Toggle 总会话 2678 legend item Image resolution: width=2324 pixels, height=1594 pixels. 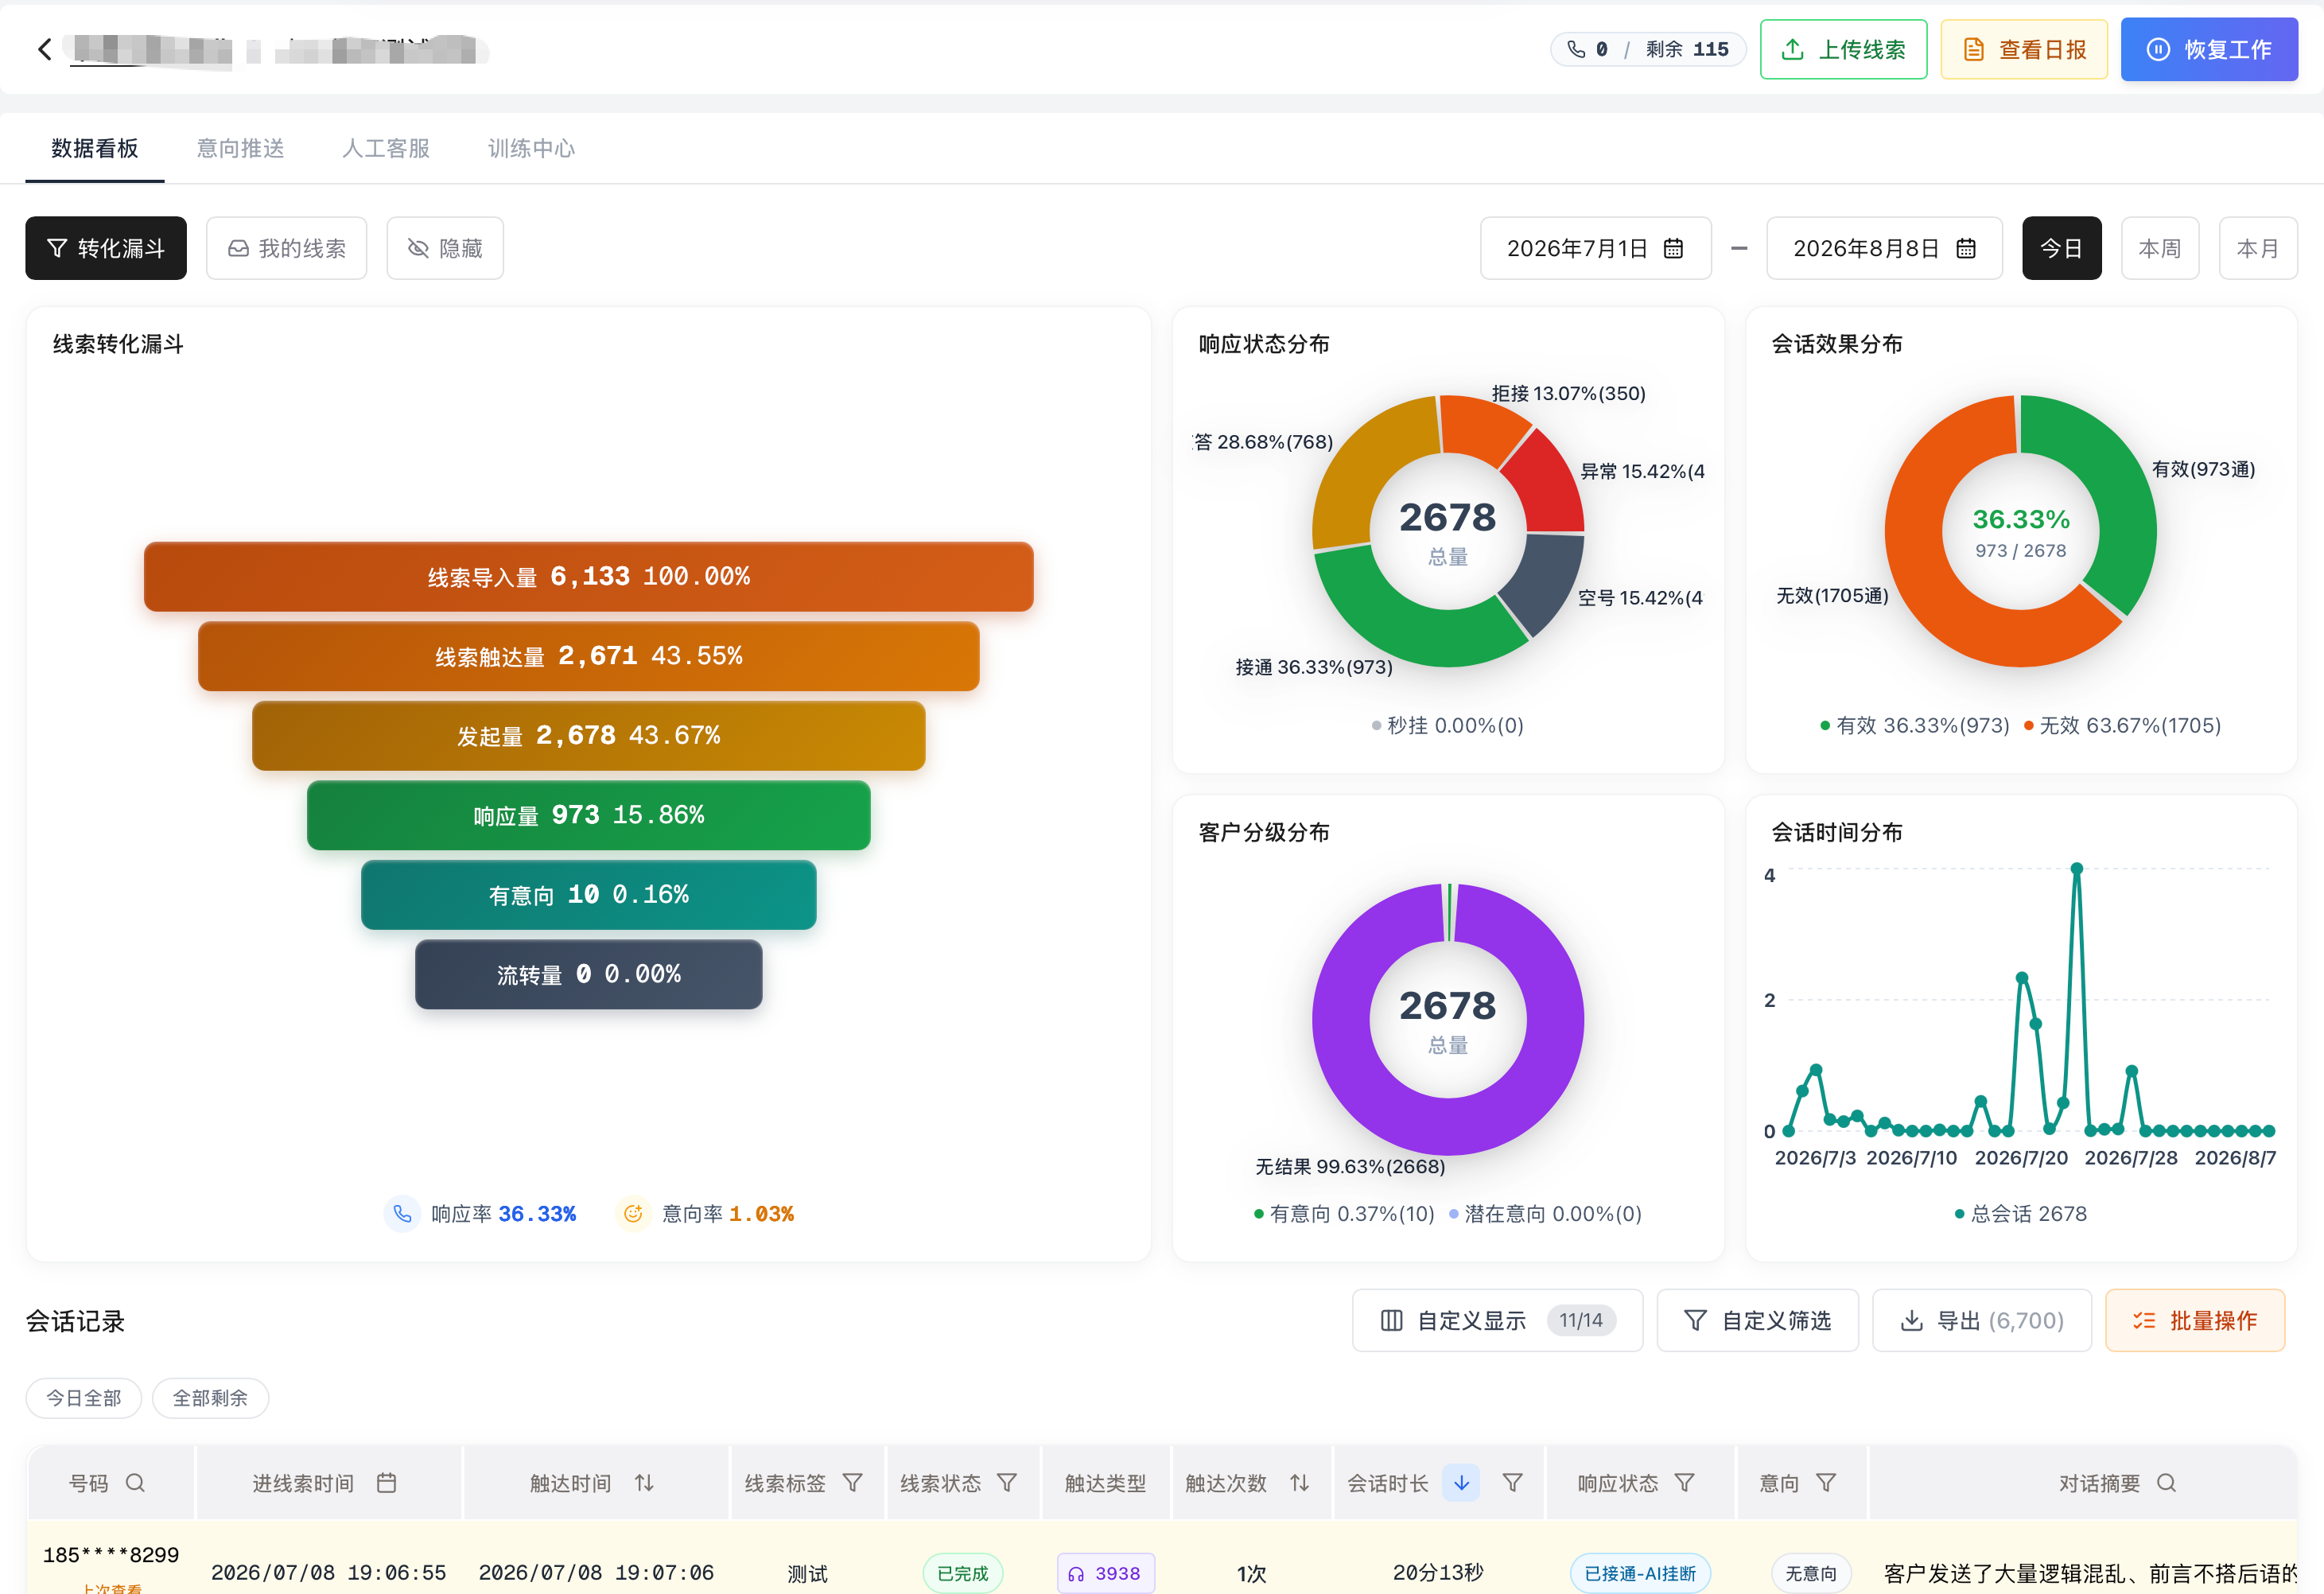[x=2020, y=1213]
